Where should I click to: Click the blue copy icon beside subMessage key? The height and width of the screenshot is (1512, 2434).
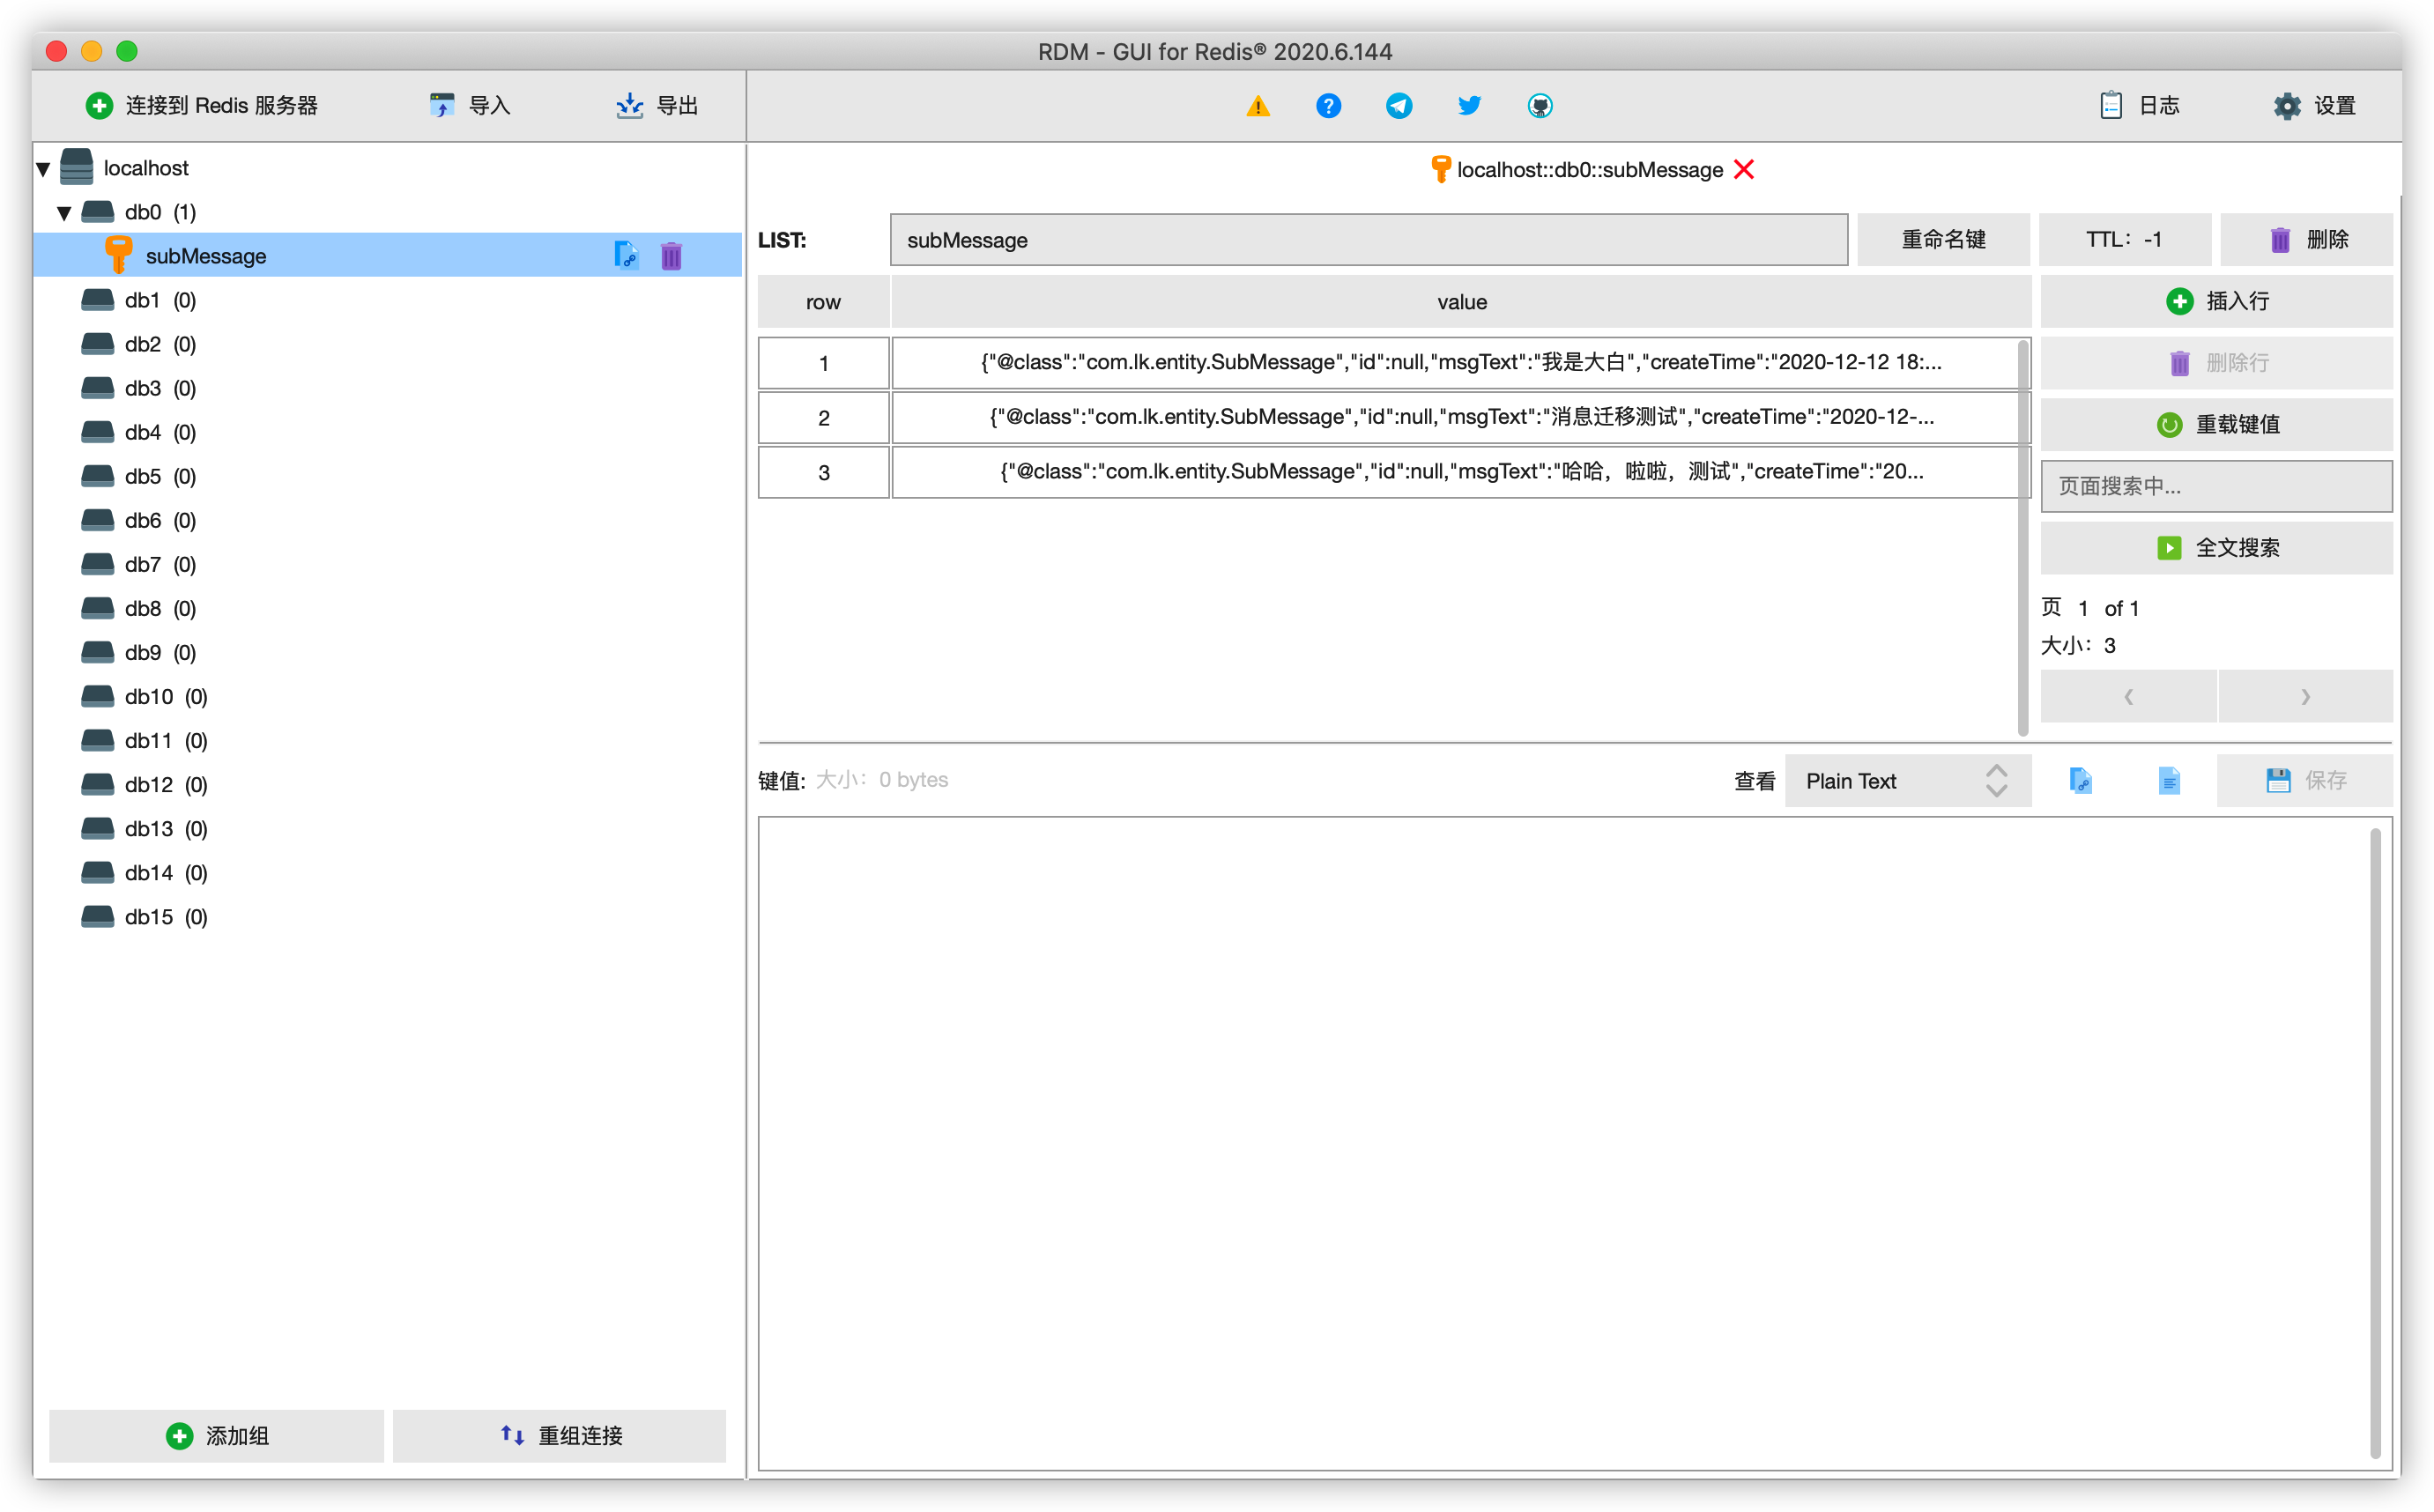coord(626,256)
